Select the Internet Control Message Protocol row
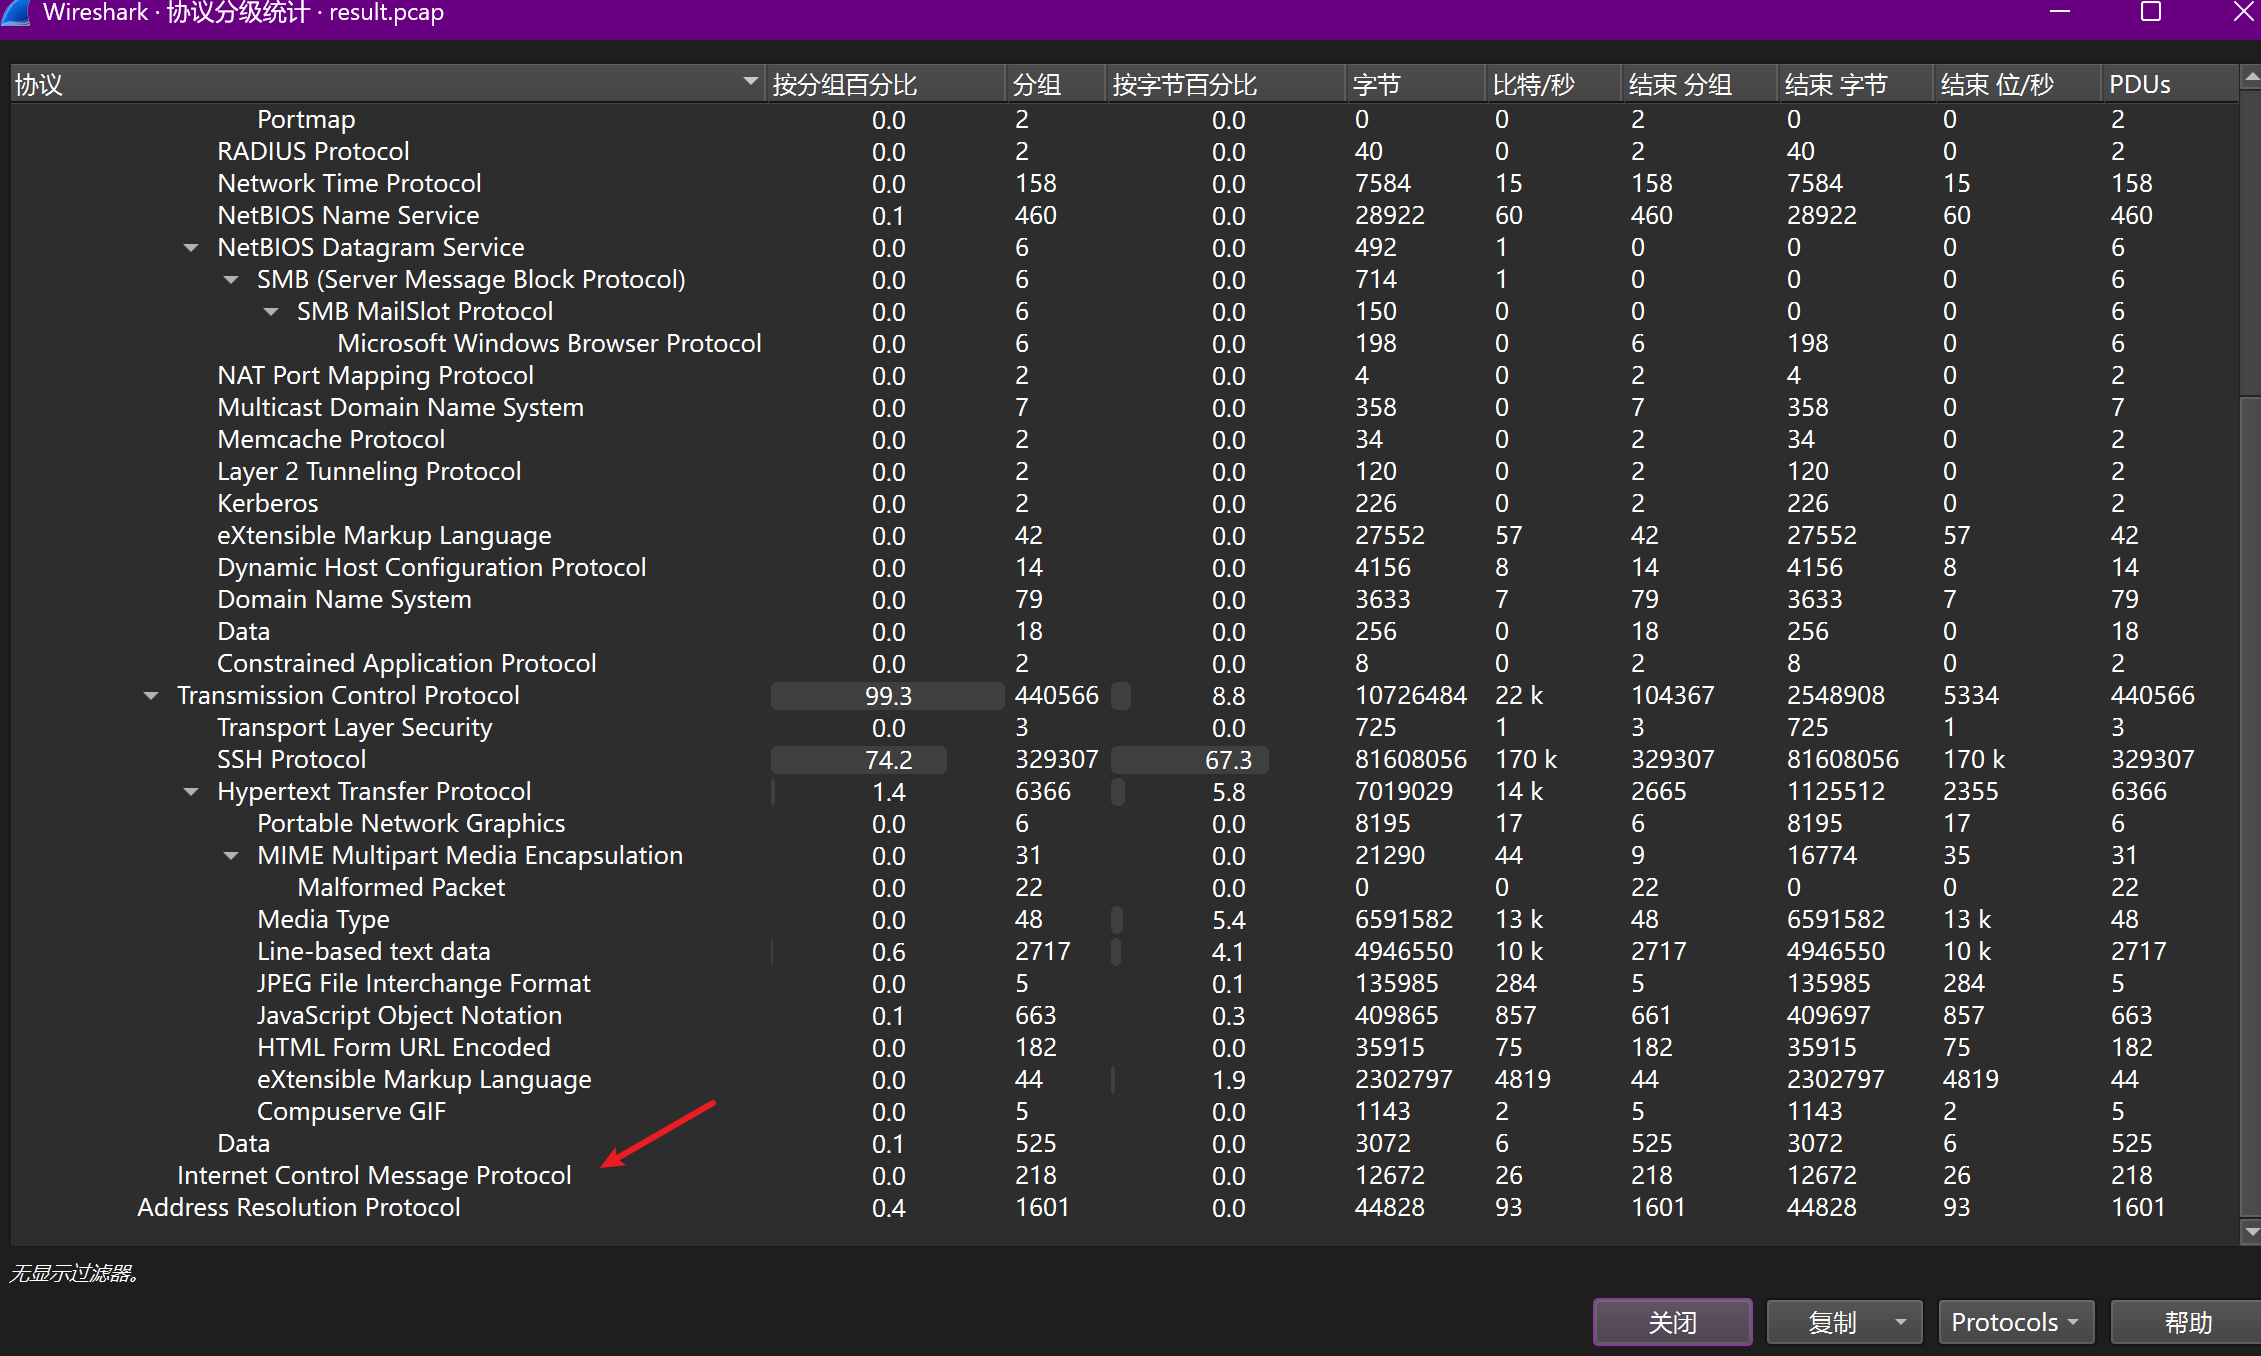 coord(373,1176)
